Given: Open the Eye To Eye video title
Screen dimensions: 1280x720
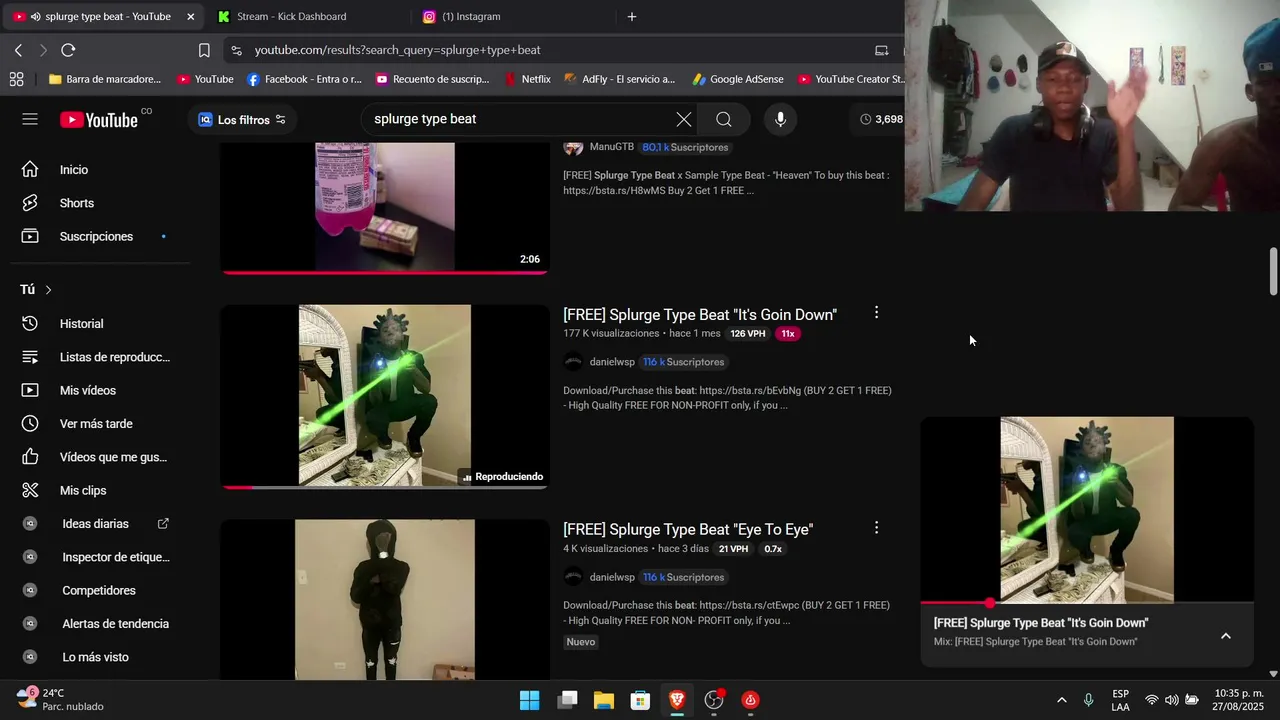Looking at the screenshot, I should 688,530.
